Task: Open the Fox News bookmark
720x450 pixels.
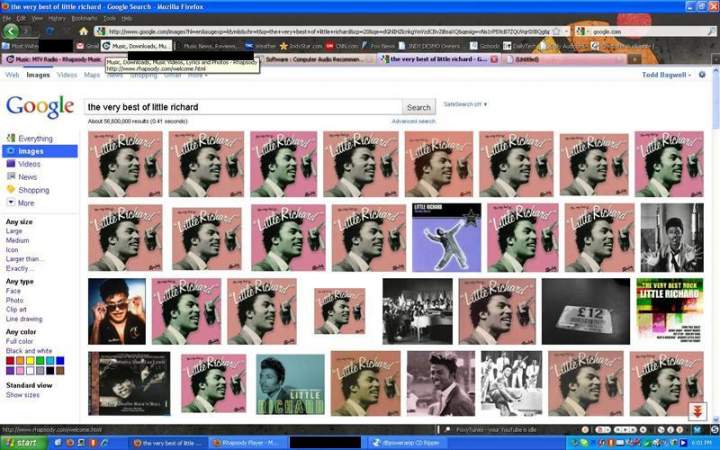Action: click(x=378, y=45)
